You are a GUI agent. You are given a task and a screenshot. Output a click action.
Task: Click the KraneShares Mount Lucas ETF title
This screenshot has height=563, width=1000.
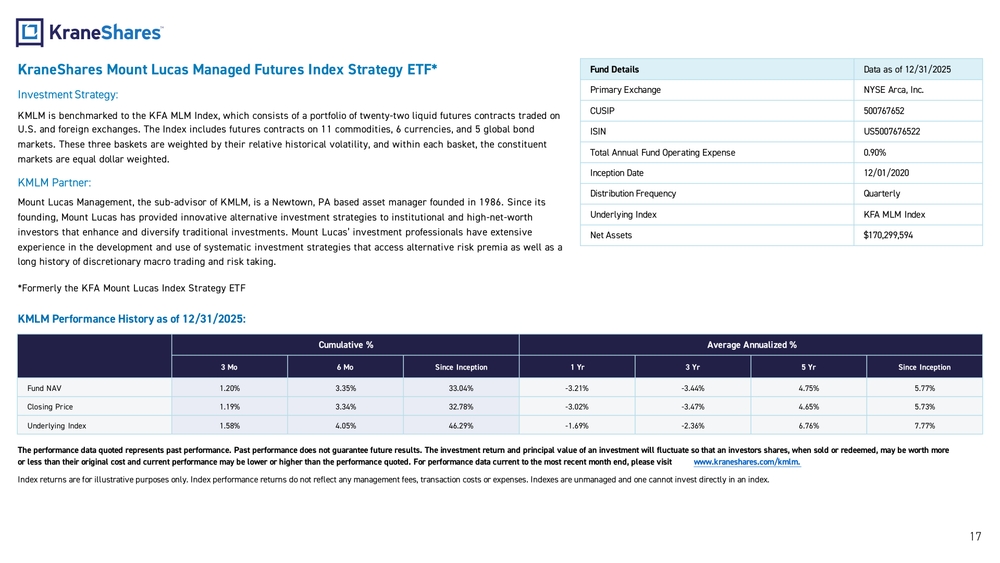coord(228,69)
